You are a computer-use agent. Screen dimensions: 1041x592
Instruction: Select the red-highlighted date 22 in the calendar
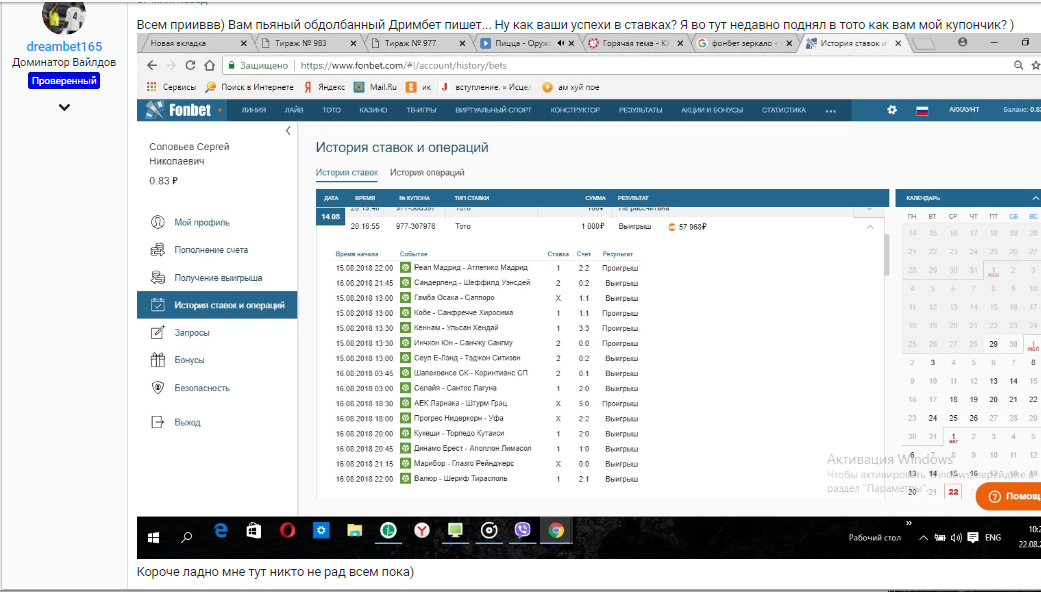click(953, 491)
